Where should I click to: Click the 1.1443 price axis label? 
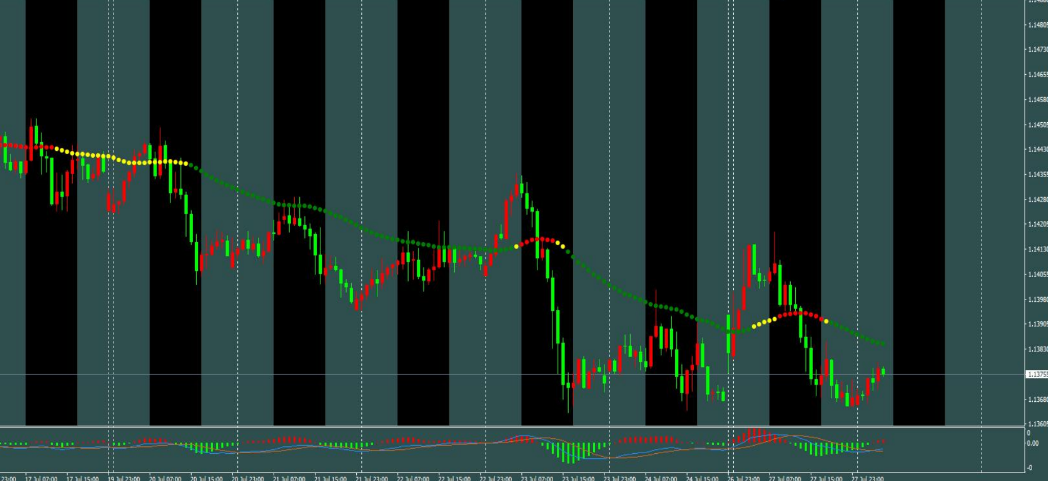click(x=1038, y=150)
